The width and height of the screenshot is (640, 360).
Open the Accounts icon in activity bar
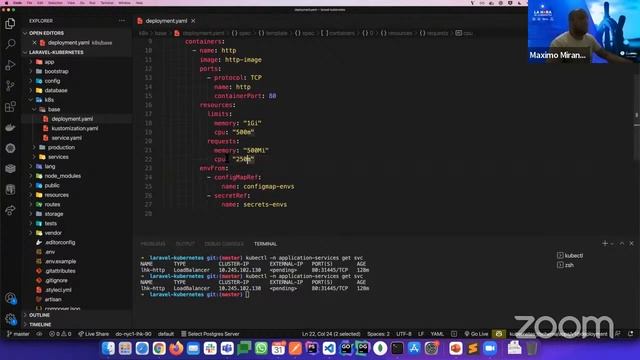point(10,298)
